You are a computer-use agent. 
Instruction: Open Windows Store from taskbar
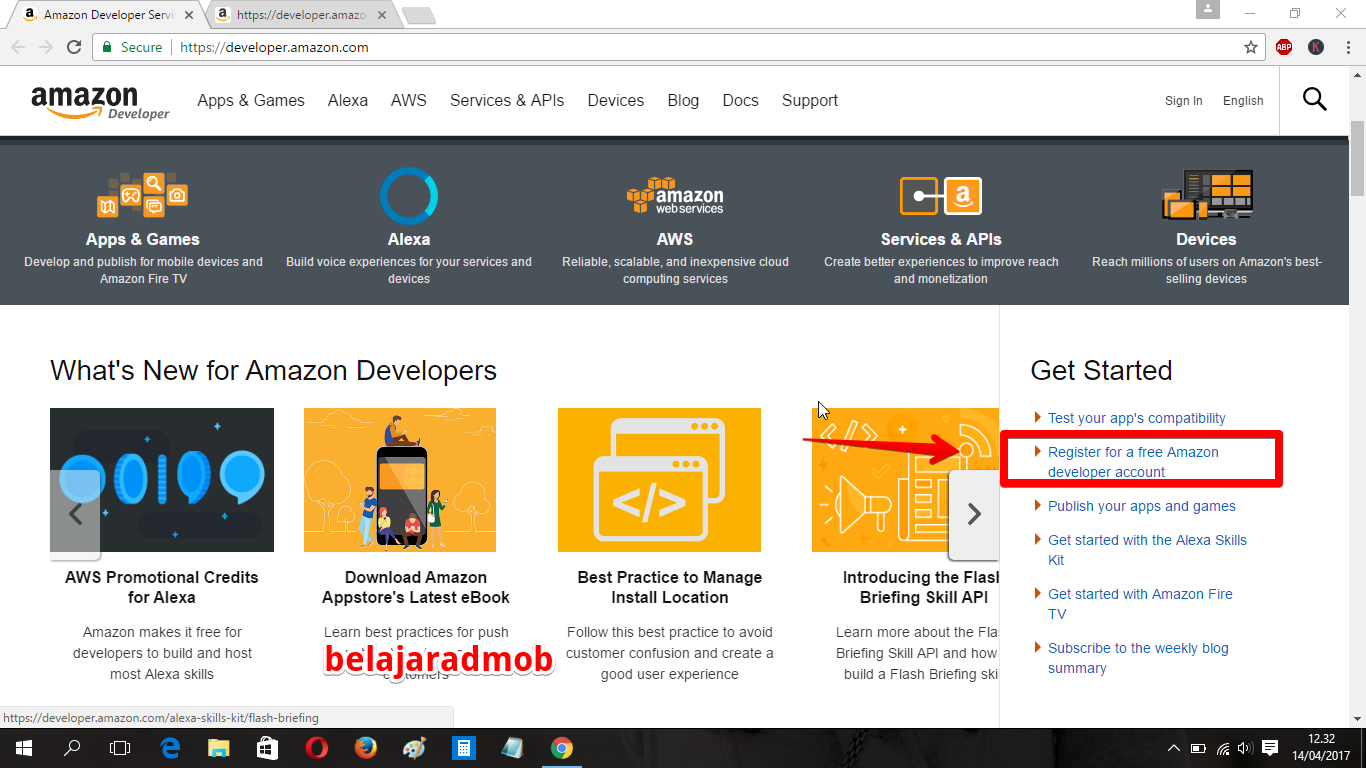point(267,748)
